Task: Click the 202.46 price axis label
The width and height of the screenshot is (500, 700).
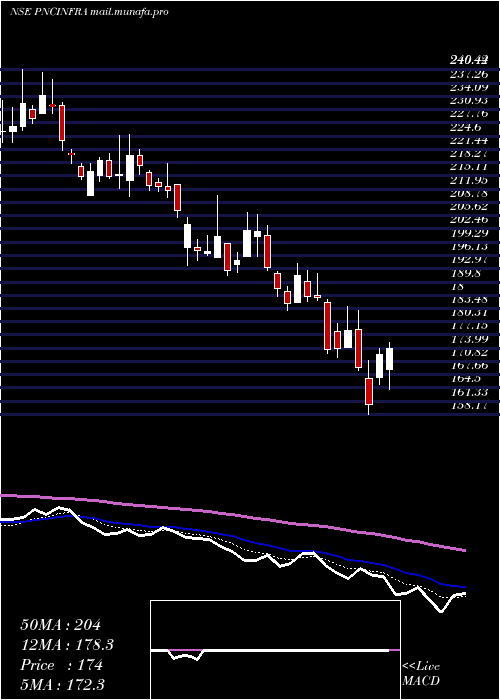Action: pos(469,220)
